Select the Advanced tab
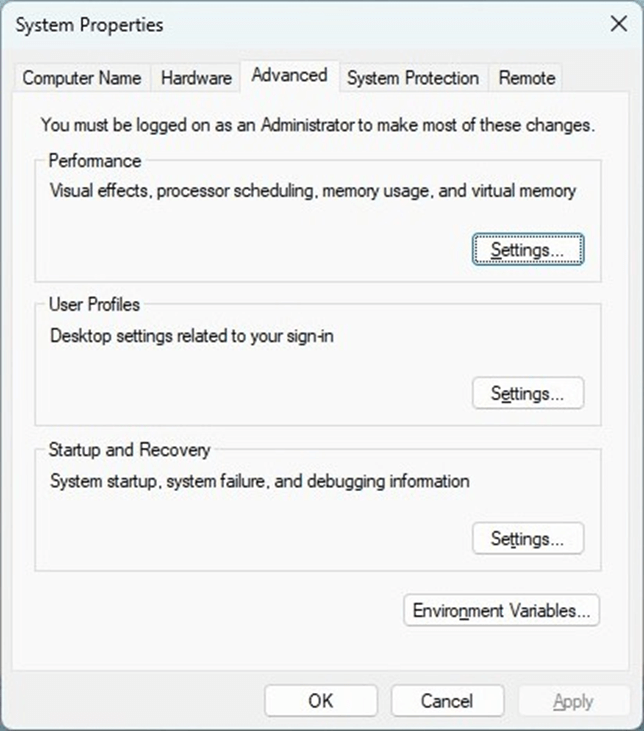Image resolution: width=644 pixels, height=731 pixels. pos(289,75)
